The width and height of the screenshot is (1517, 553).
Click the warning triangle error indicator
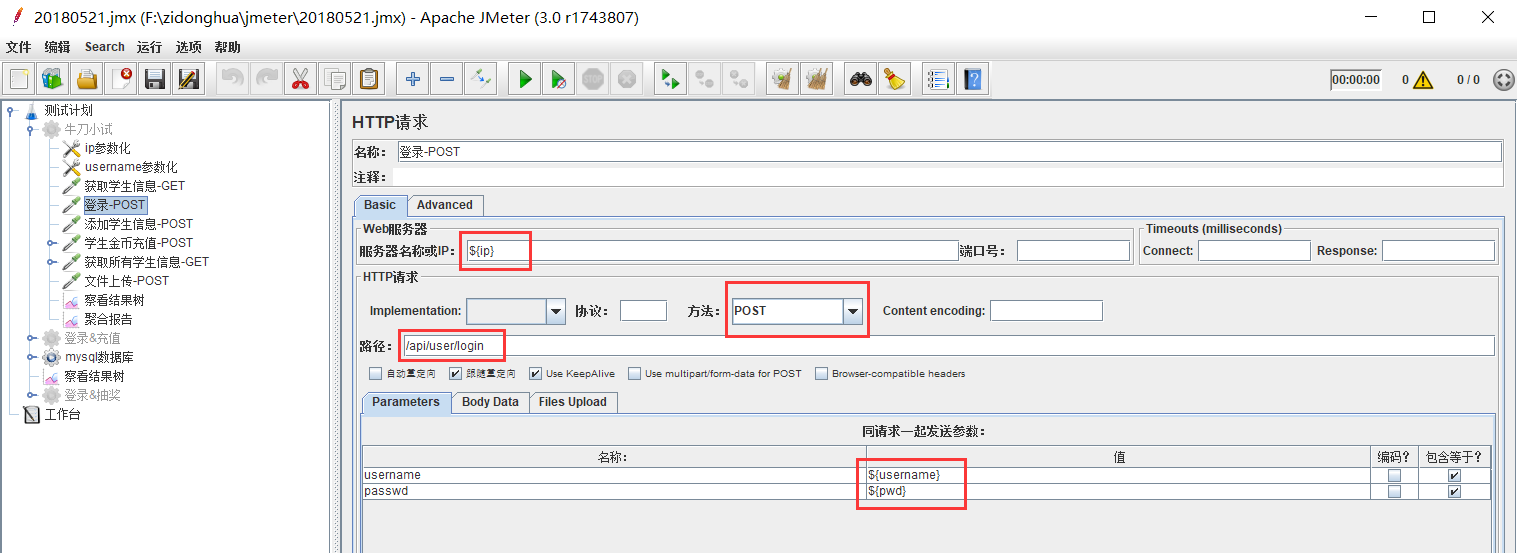(1423, 80)
